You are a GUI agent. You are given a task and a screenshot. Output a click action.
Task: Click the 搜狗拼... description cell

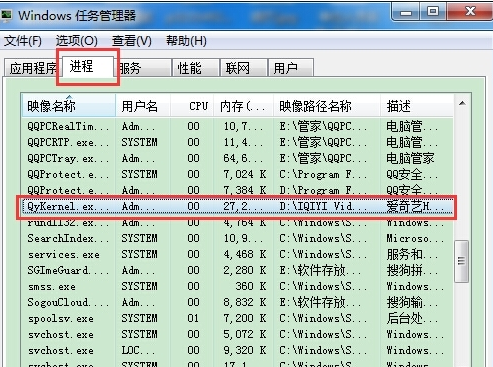coord(412,270)
